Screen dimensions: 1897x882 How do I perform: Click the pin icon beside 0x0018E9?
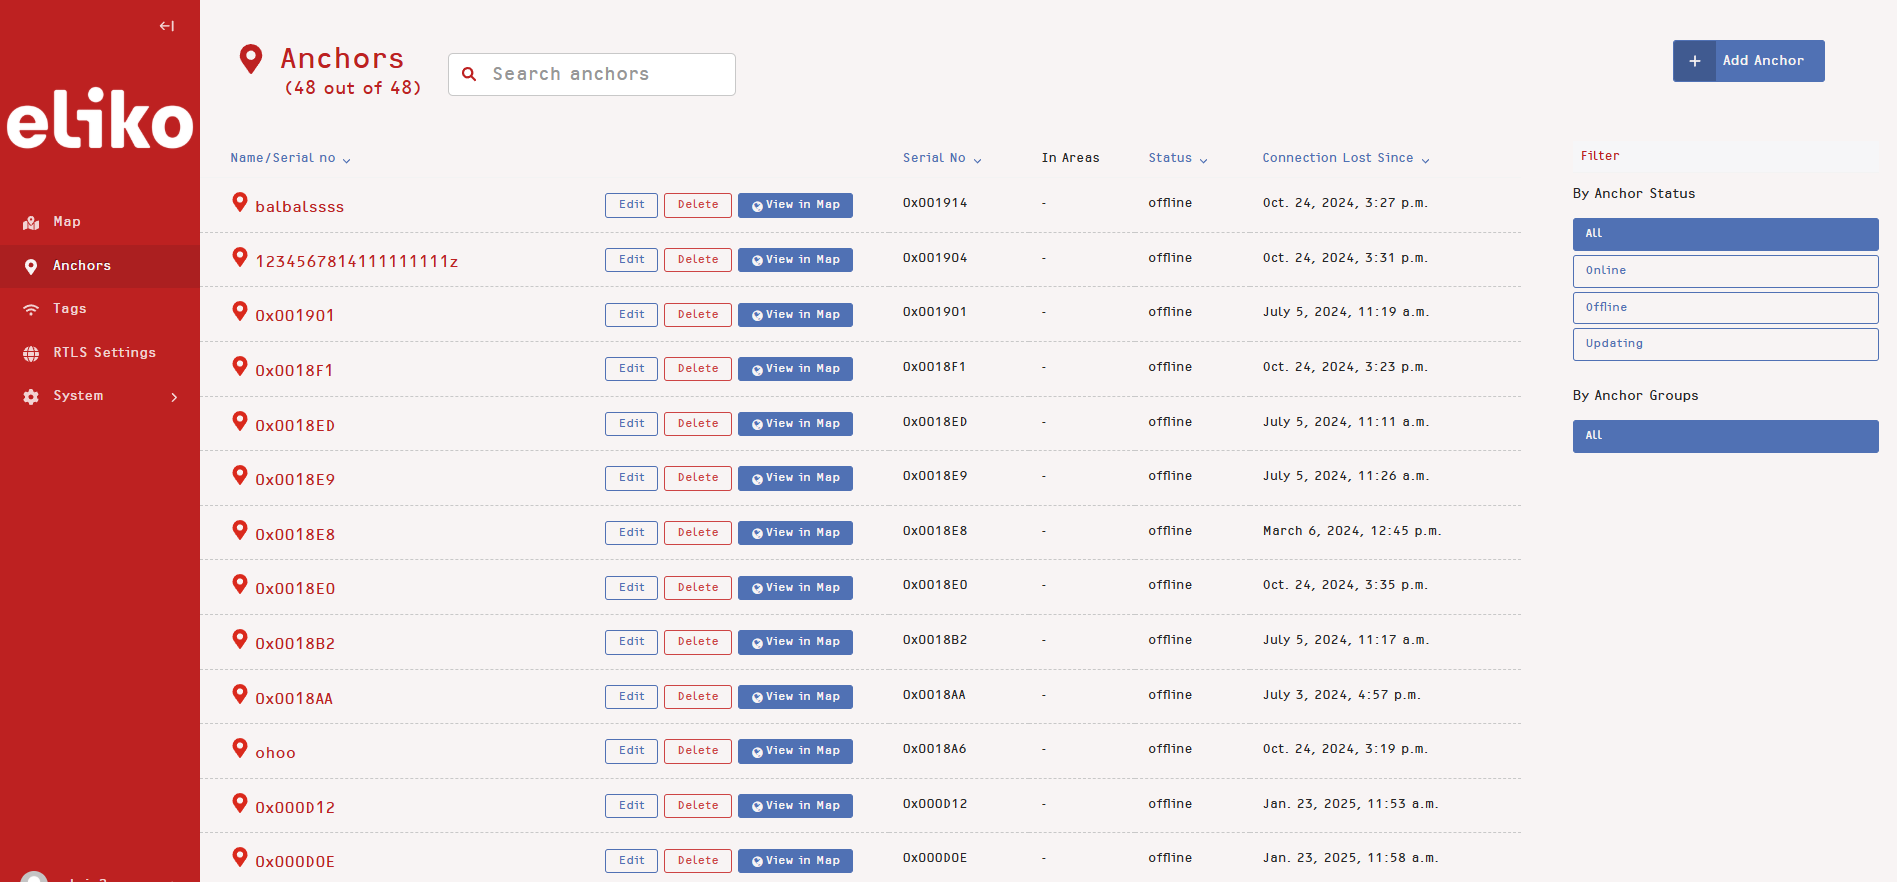240,475
